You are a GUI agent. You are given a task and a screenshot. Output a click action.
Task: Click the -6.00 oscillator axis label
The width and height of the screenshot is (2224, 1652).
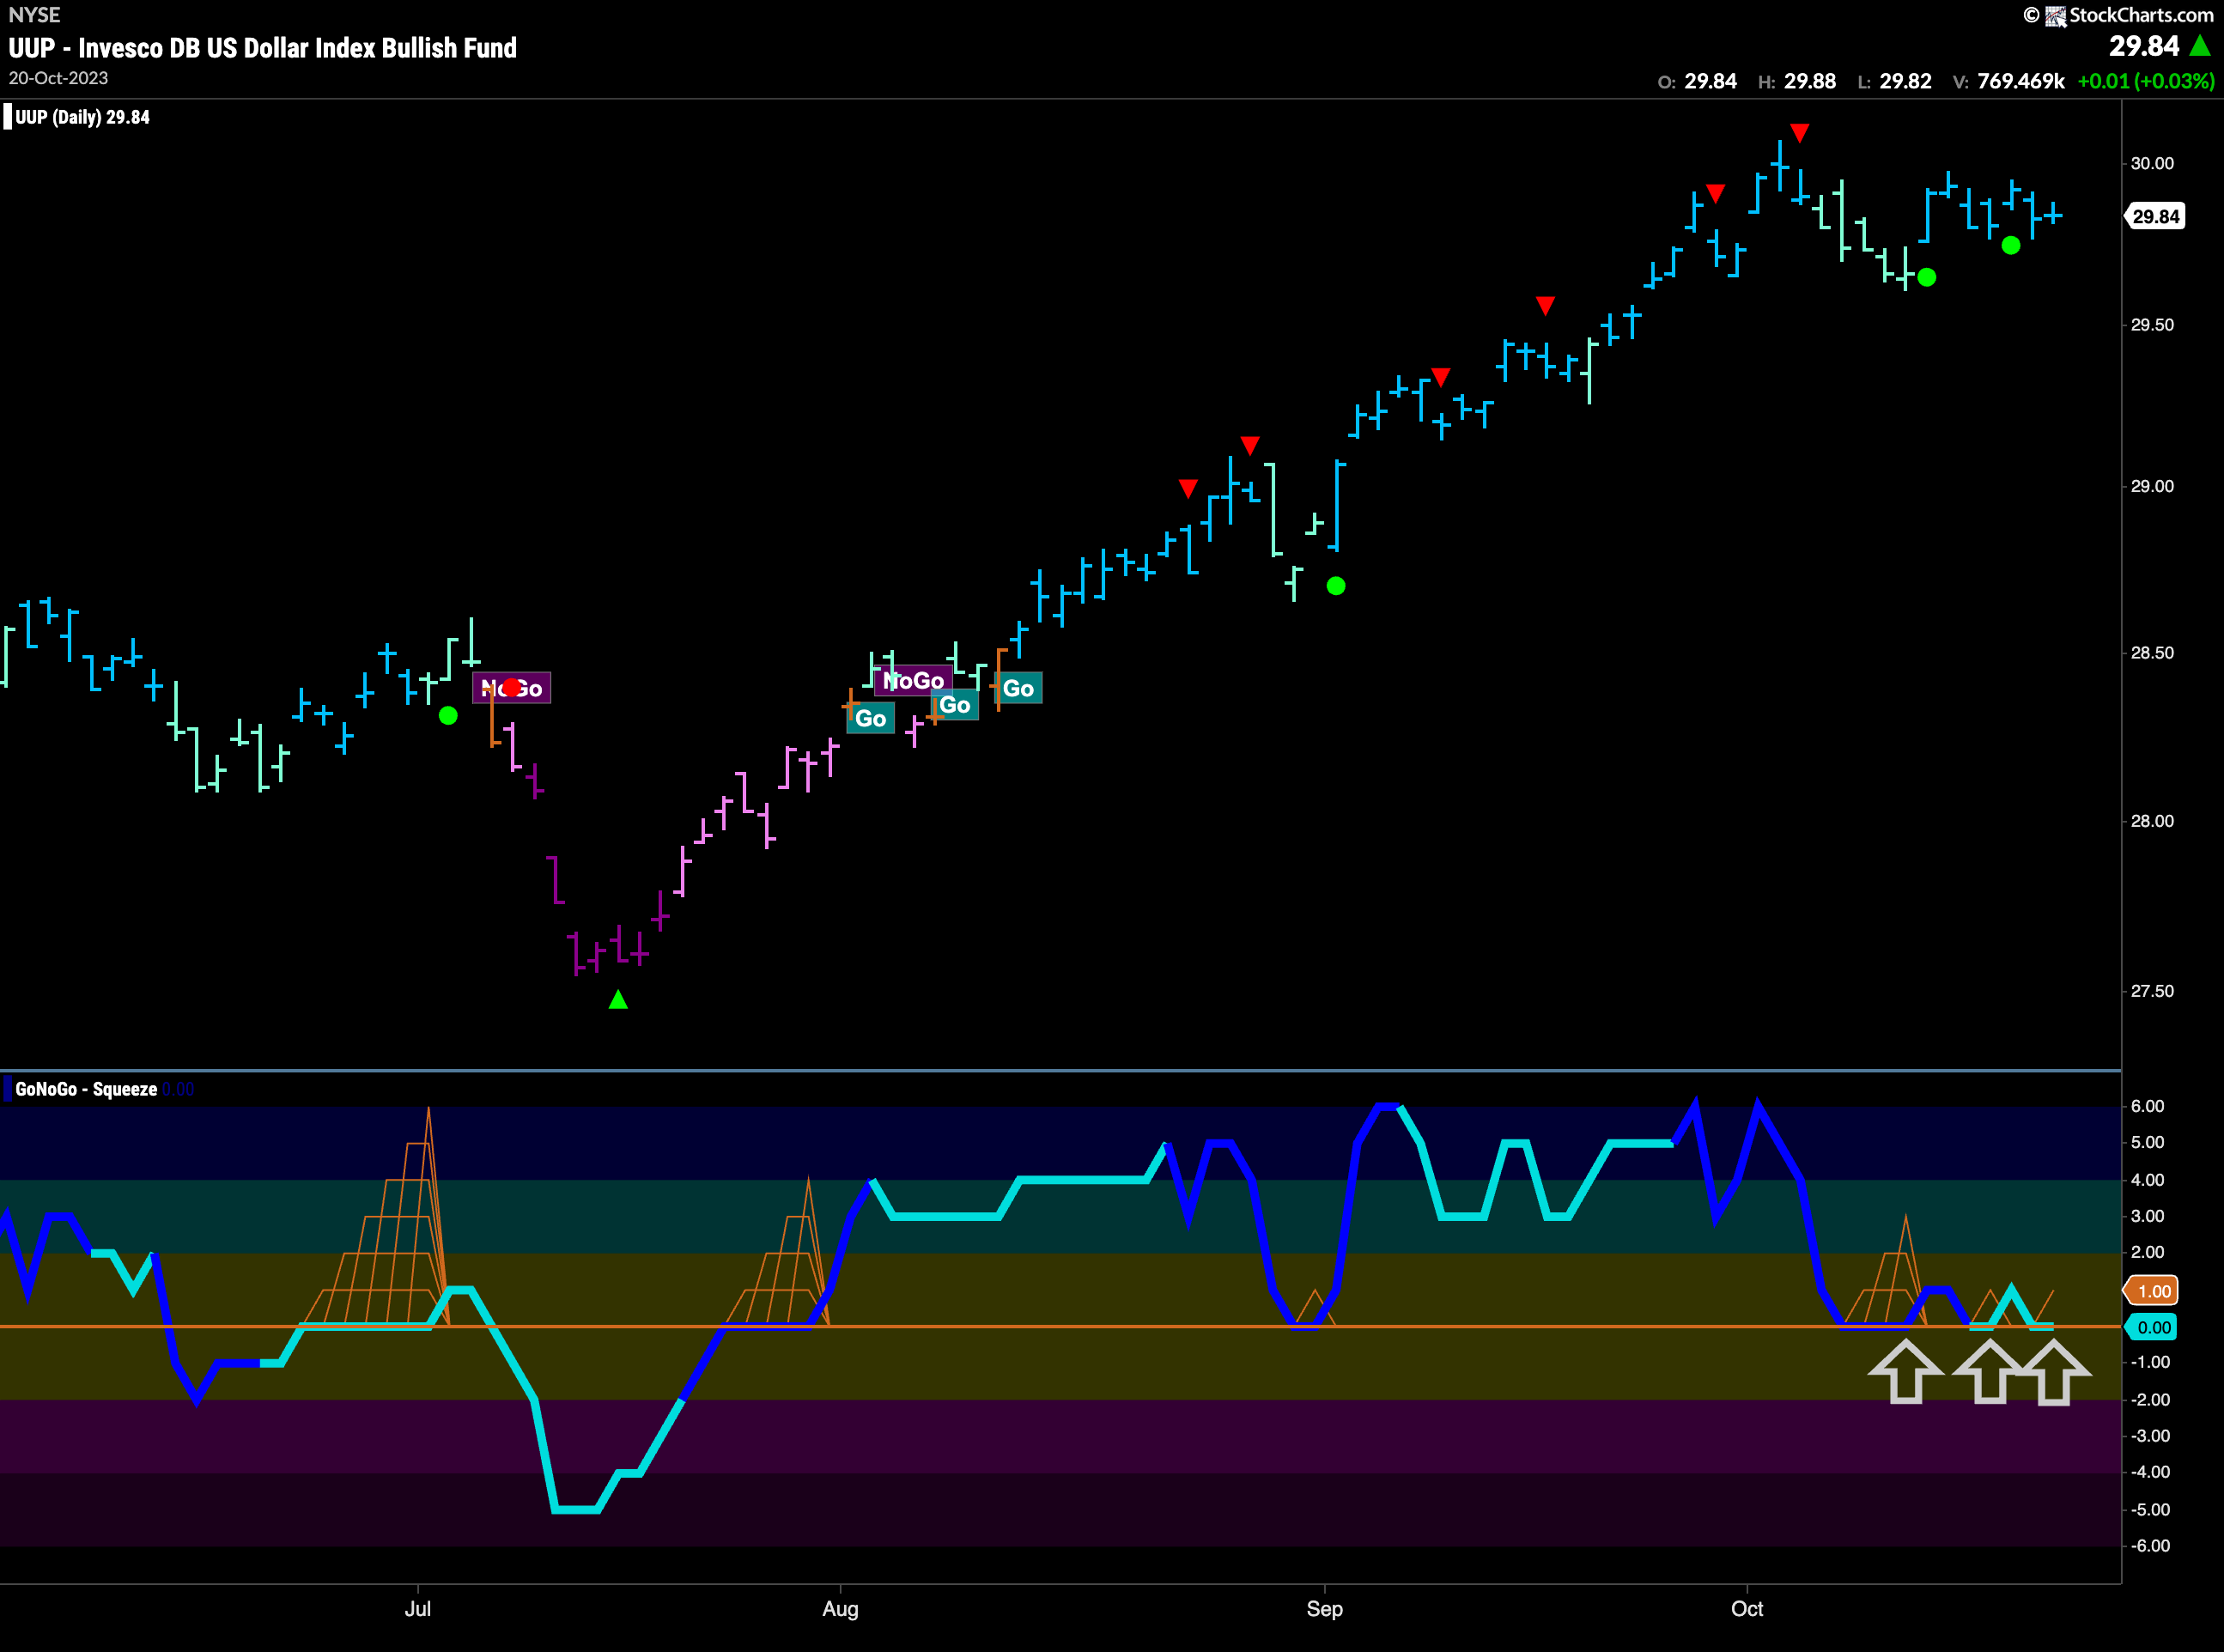(2150, 1546)
